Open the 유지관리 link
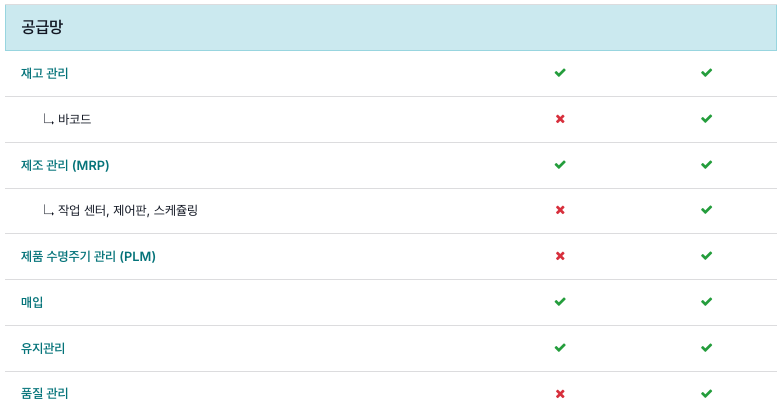Image resolution: width=782 pixels, height=415 pixels. coord(43,348)
